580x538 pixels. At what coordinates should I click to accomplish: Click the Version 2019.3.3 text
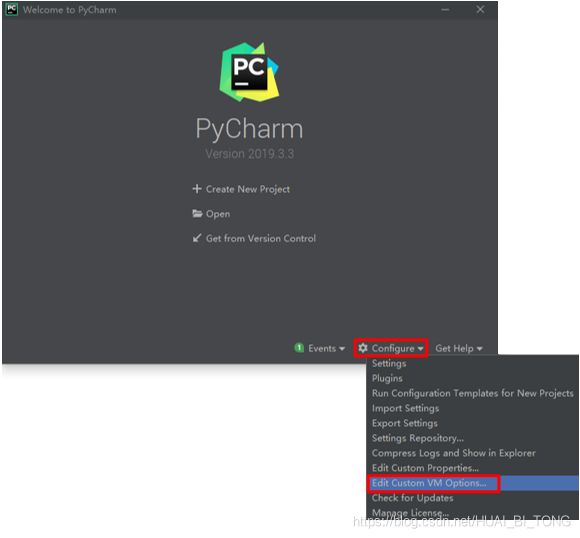[x=250, y=154]
